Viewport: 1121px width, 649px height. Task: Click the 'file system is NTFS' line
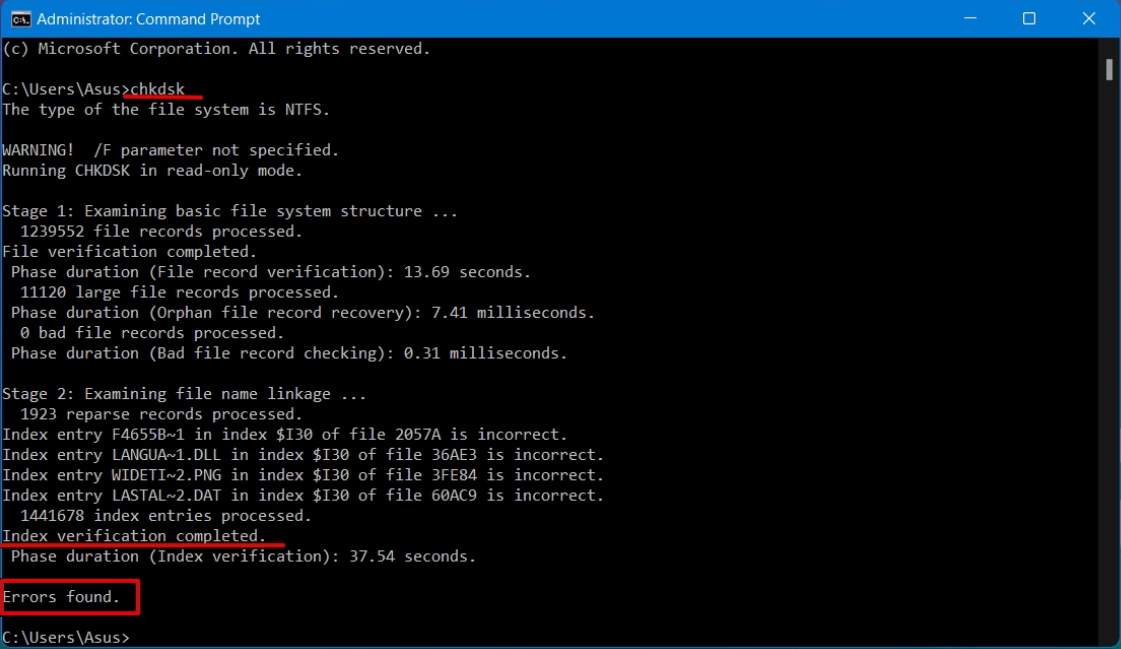166,109
